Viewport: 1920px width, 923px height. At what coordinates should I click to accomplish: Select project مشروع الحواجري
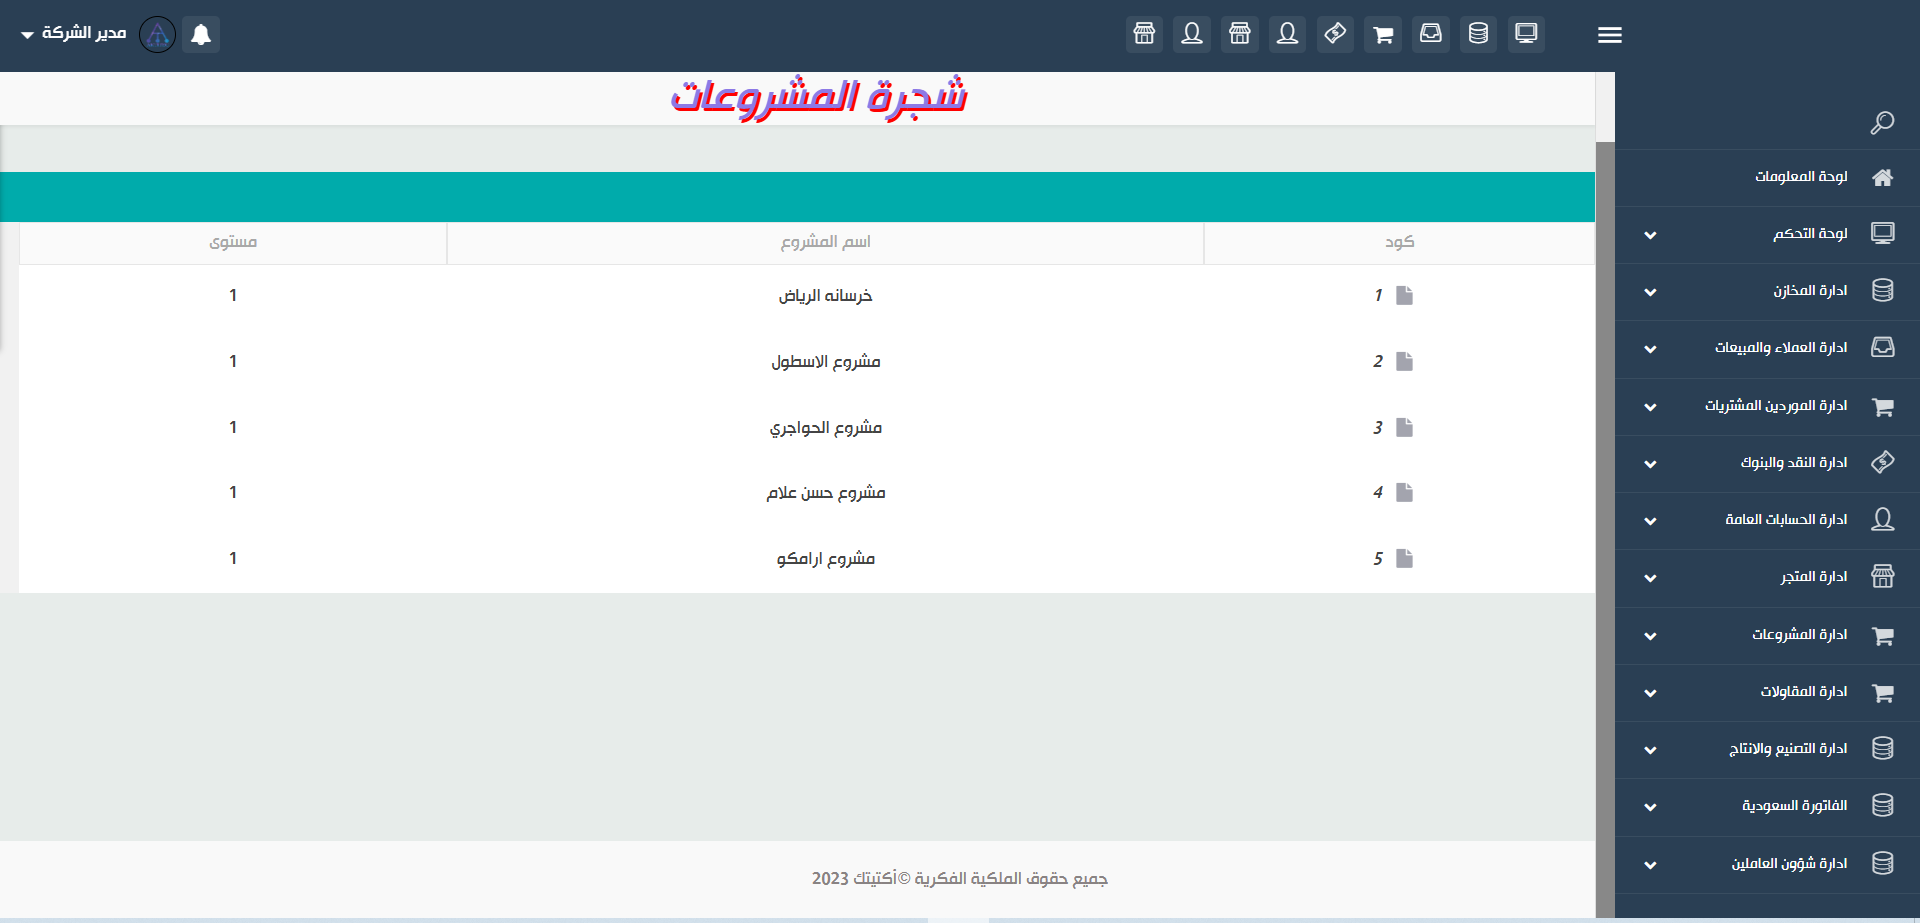pos(825,428)
